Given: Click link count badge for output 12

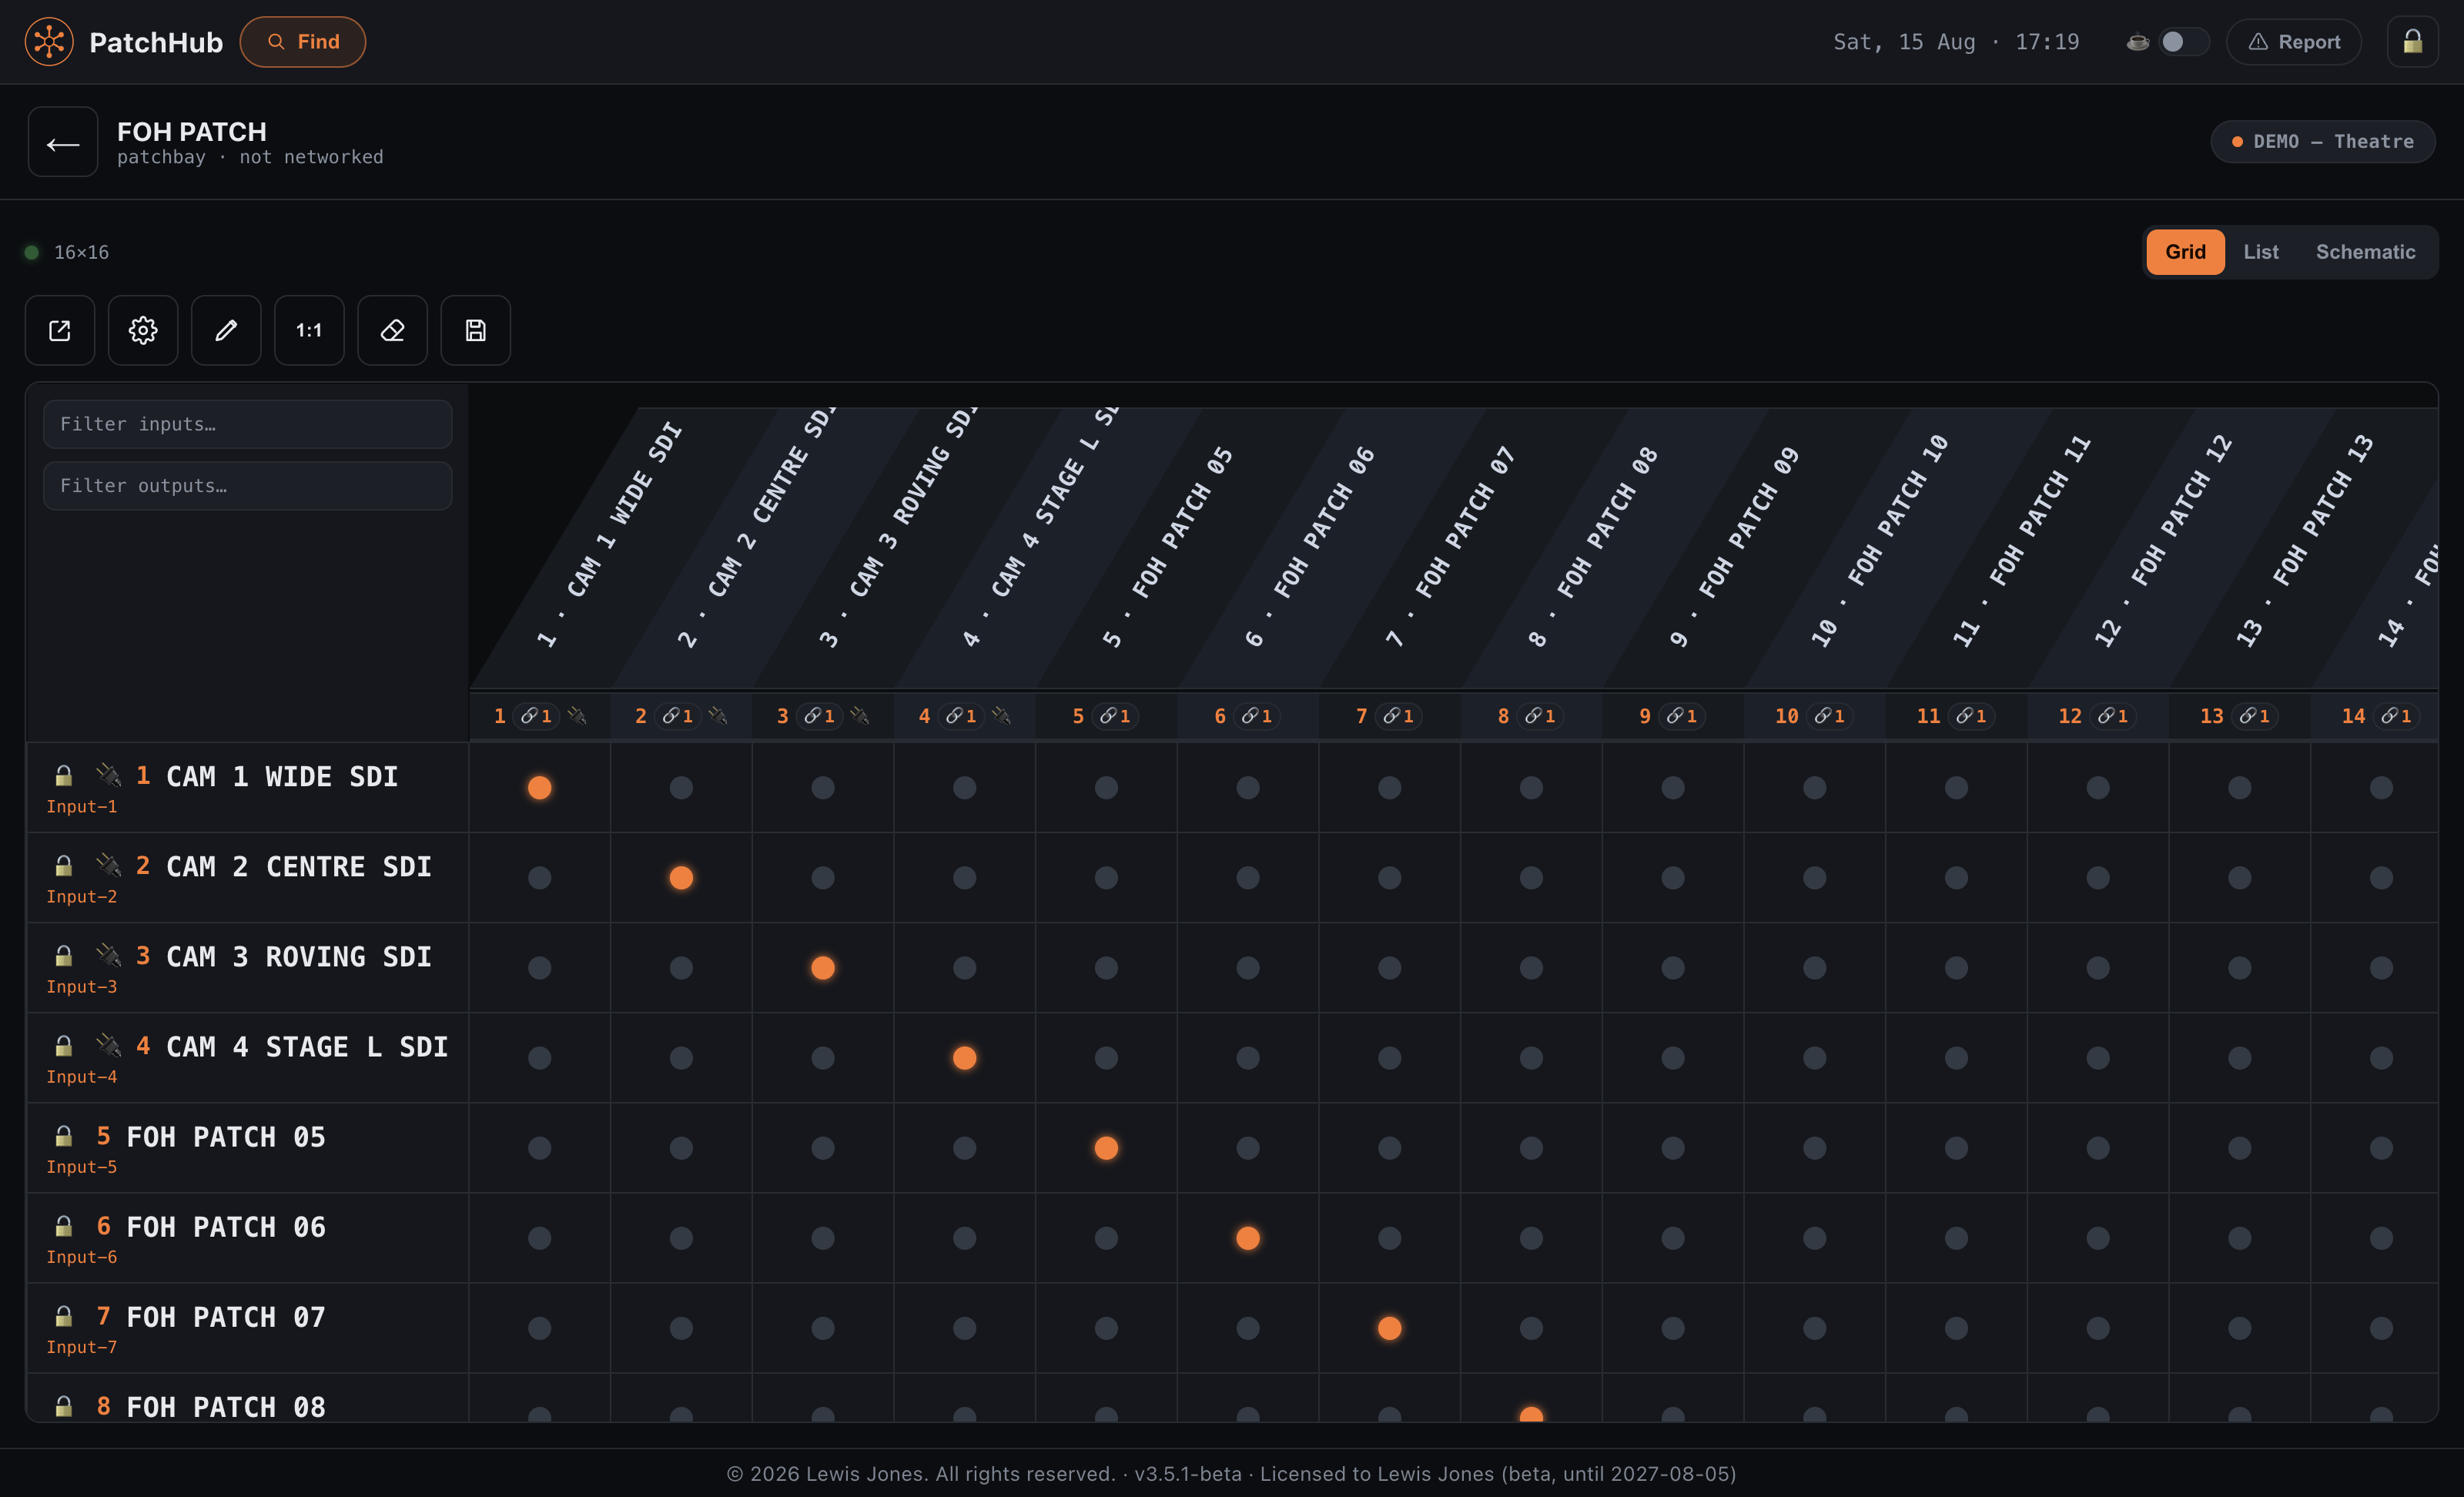Looking at the screenshot, I should [2113, 716].
